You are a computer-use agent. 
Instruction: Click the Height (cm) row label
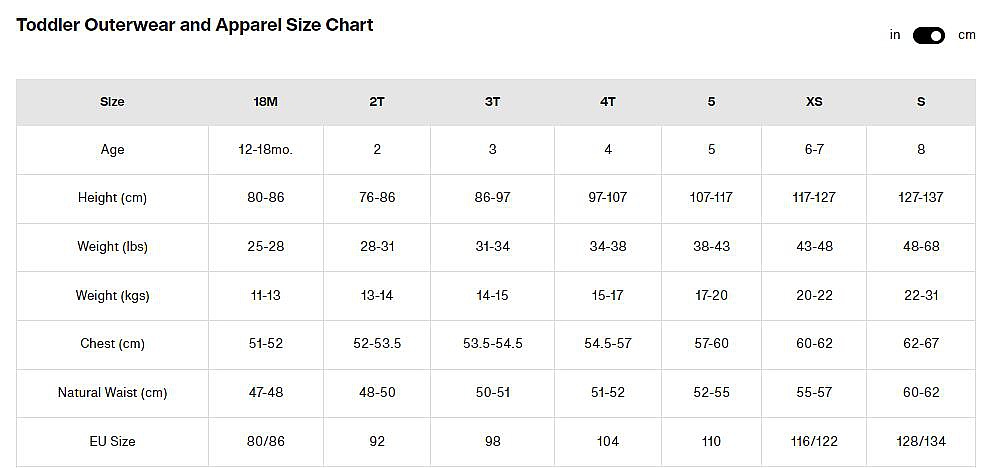(112, 198)
